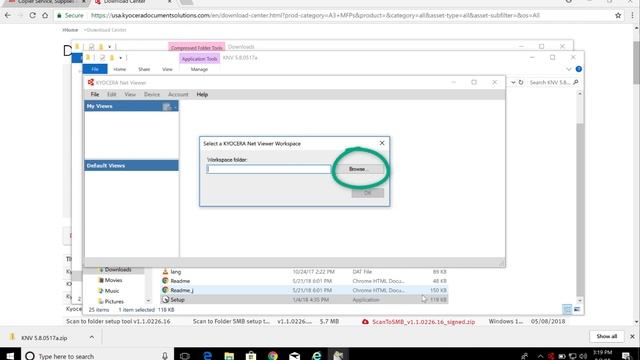Switch Explorer to large icons view

click(x=577, y=310)
